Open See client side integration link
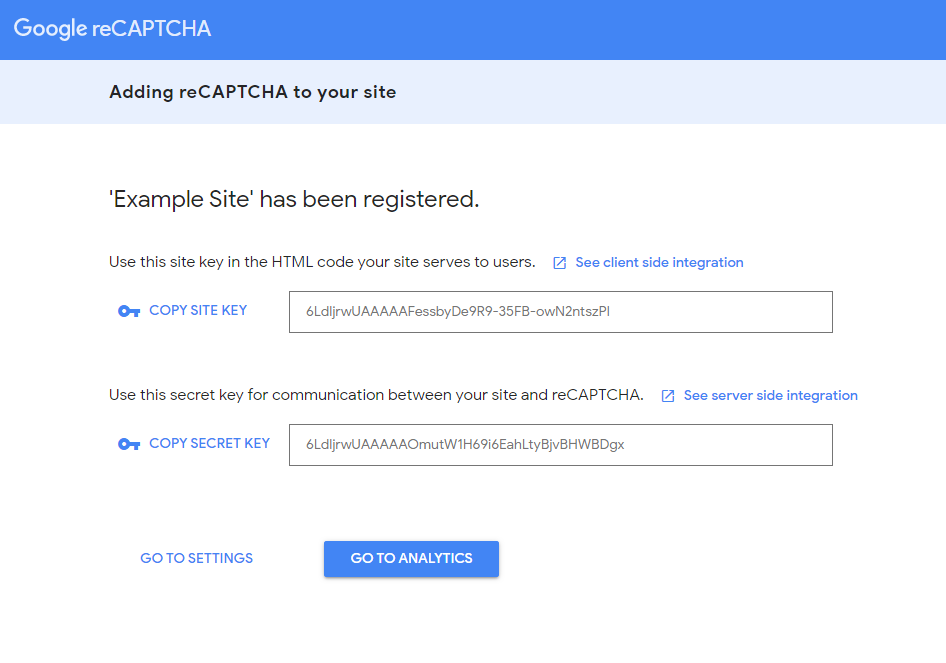This screenshot has width=946, height=663. coord(659,262)
